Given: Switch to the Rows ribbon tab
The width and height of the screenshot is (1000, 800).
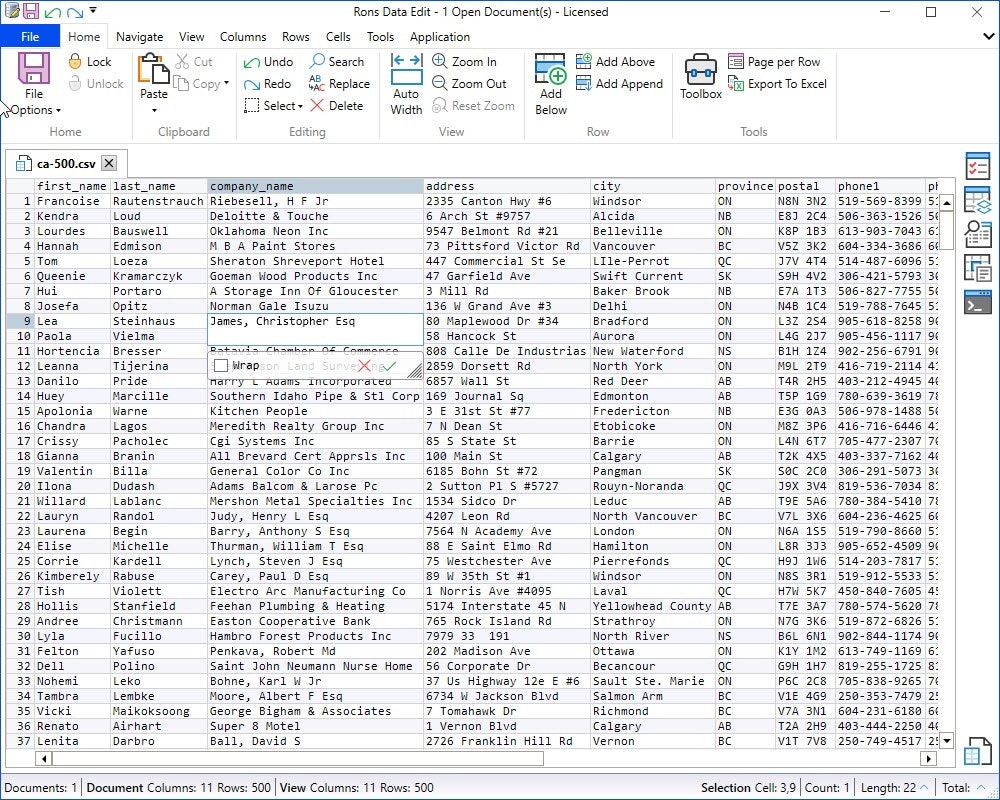Looking at the screenshot, I should (295, 37).
